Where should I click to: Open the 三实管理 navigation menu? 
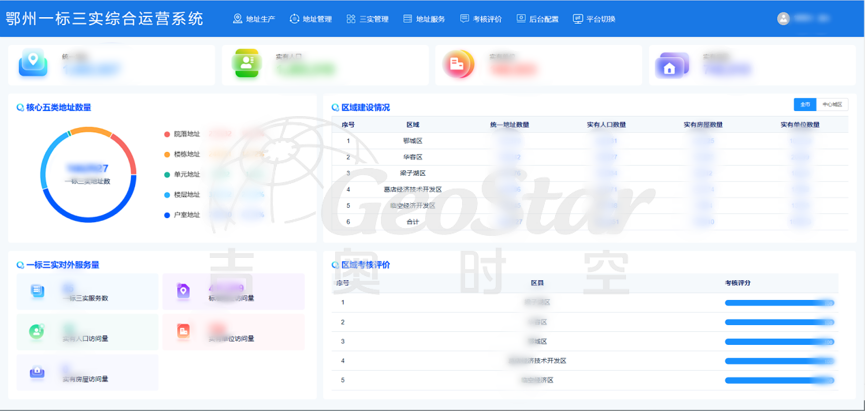click(x=367, y=19)
